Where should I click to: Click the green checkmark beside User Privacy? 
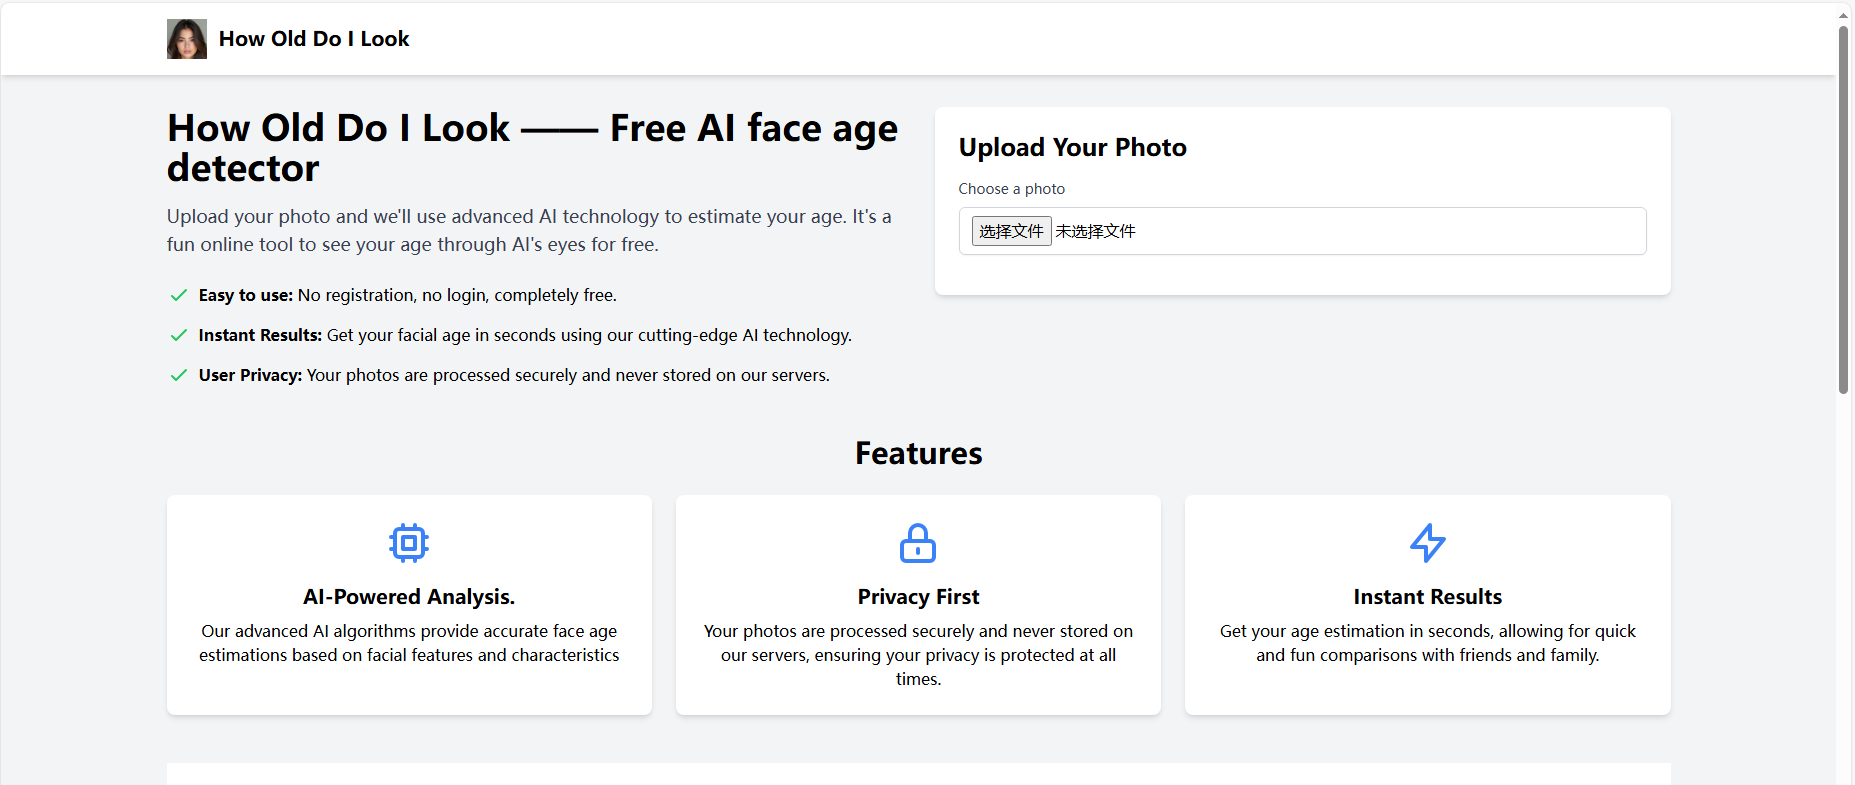pyautogui.click(x=179, y=375)
